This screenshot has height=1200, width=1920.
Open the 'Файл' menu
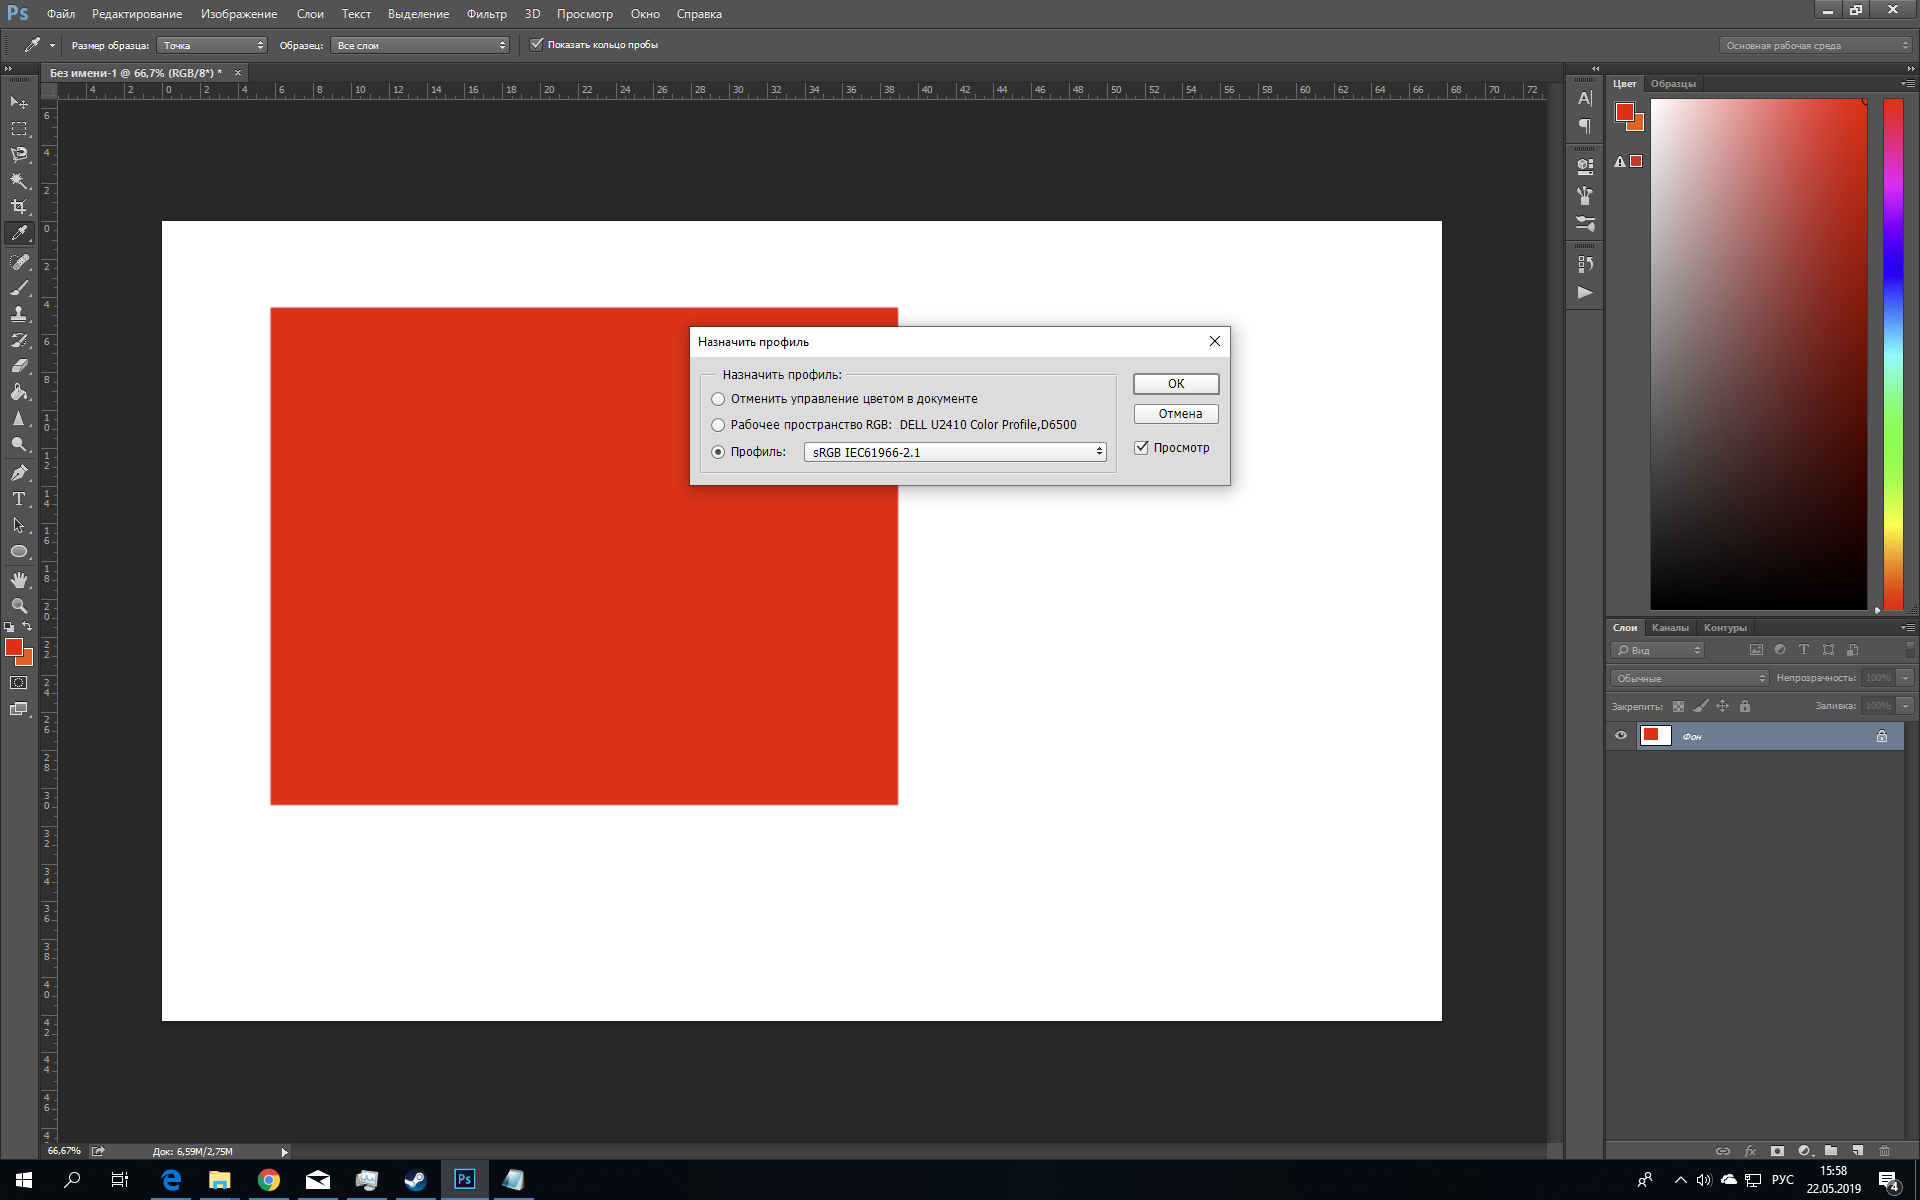[x=61, y=14]
